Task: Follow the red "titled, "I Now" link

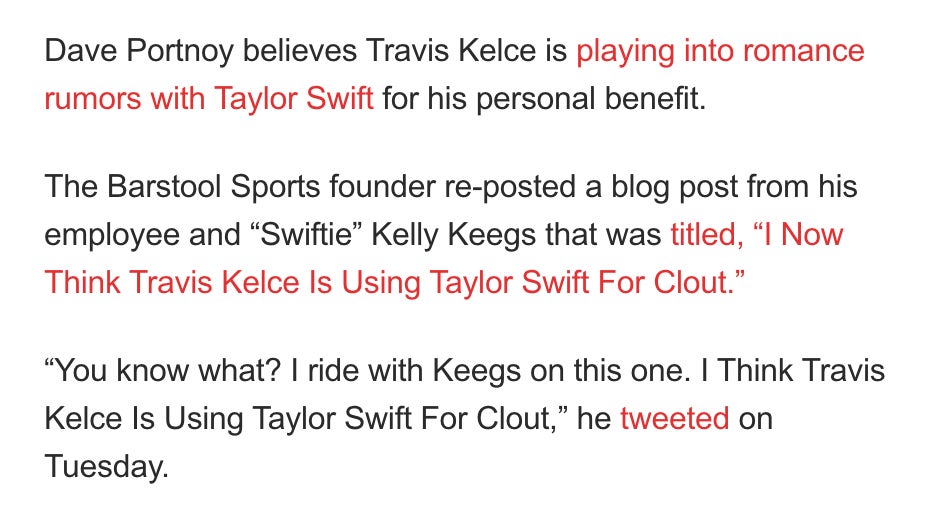Action: 757,235
